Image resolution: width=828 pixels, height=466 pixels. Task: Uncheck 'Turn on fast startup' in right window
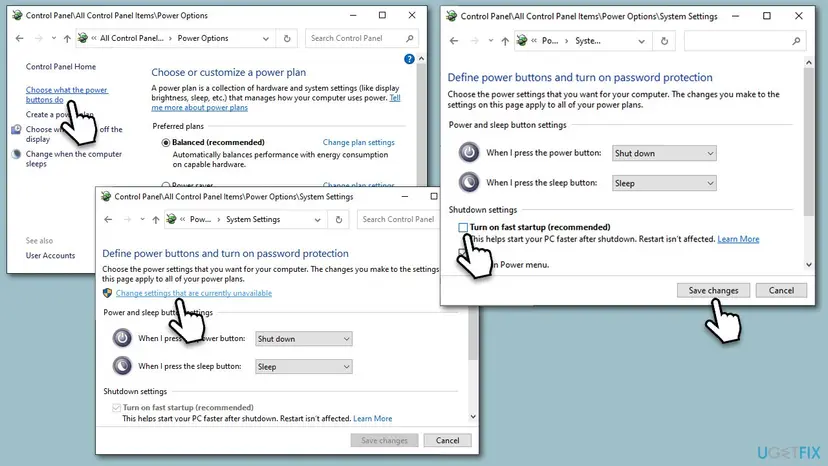pyautogui.click(x=463, y=227)
